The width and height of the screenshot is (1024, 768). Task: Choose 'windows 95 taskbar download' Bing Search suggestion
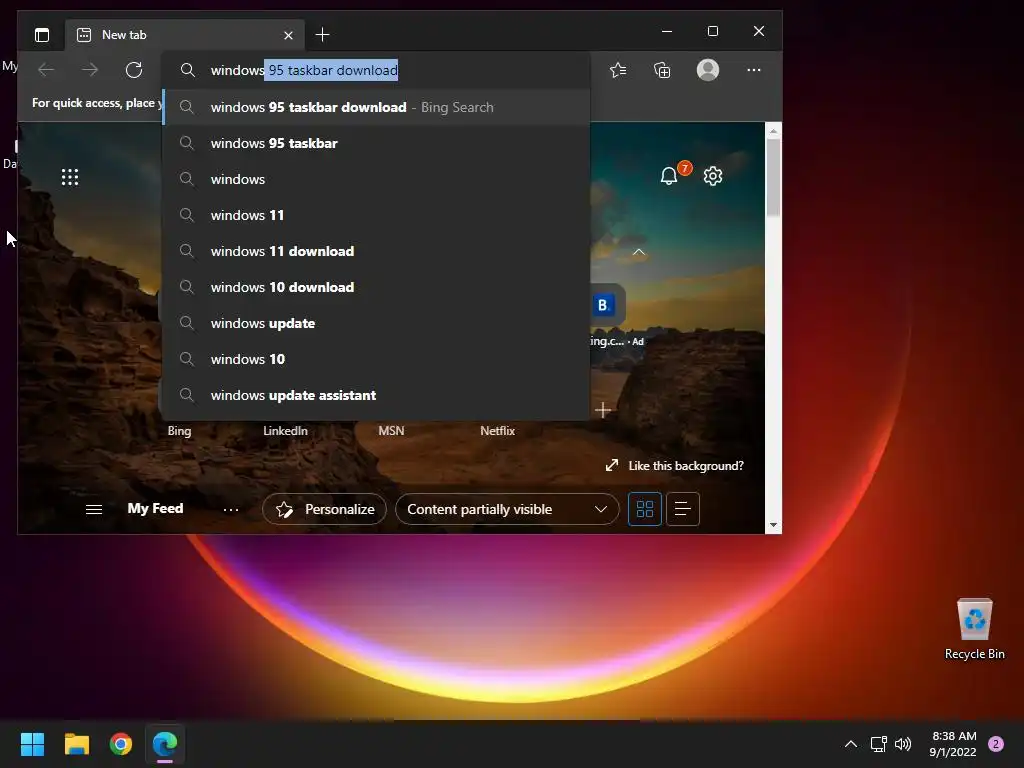click(376, 107)
